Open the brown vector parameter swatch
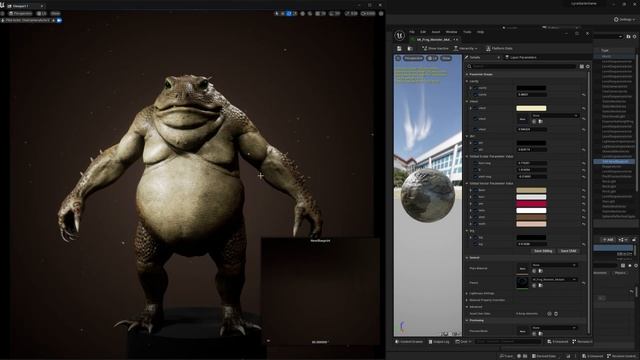 [x=531, y=217]
